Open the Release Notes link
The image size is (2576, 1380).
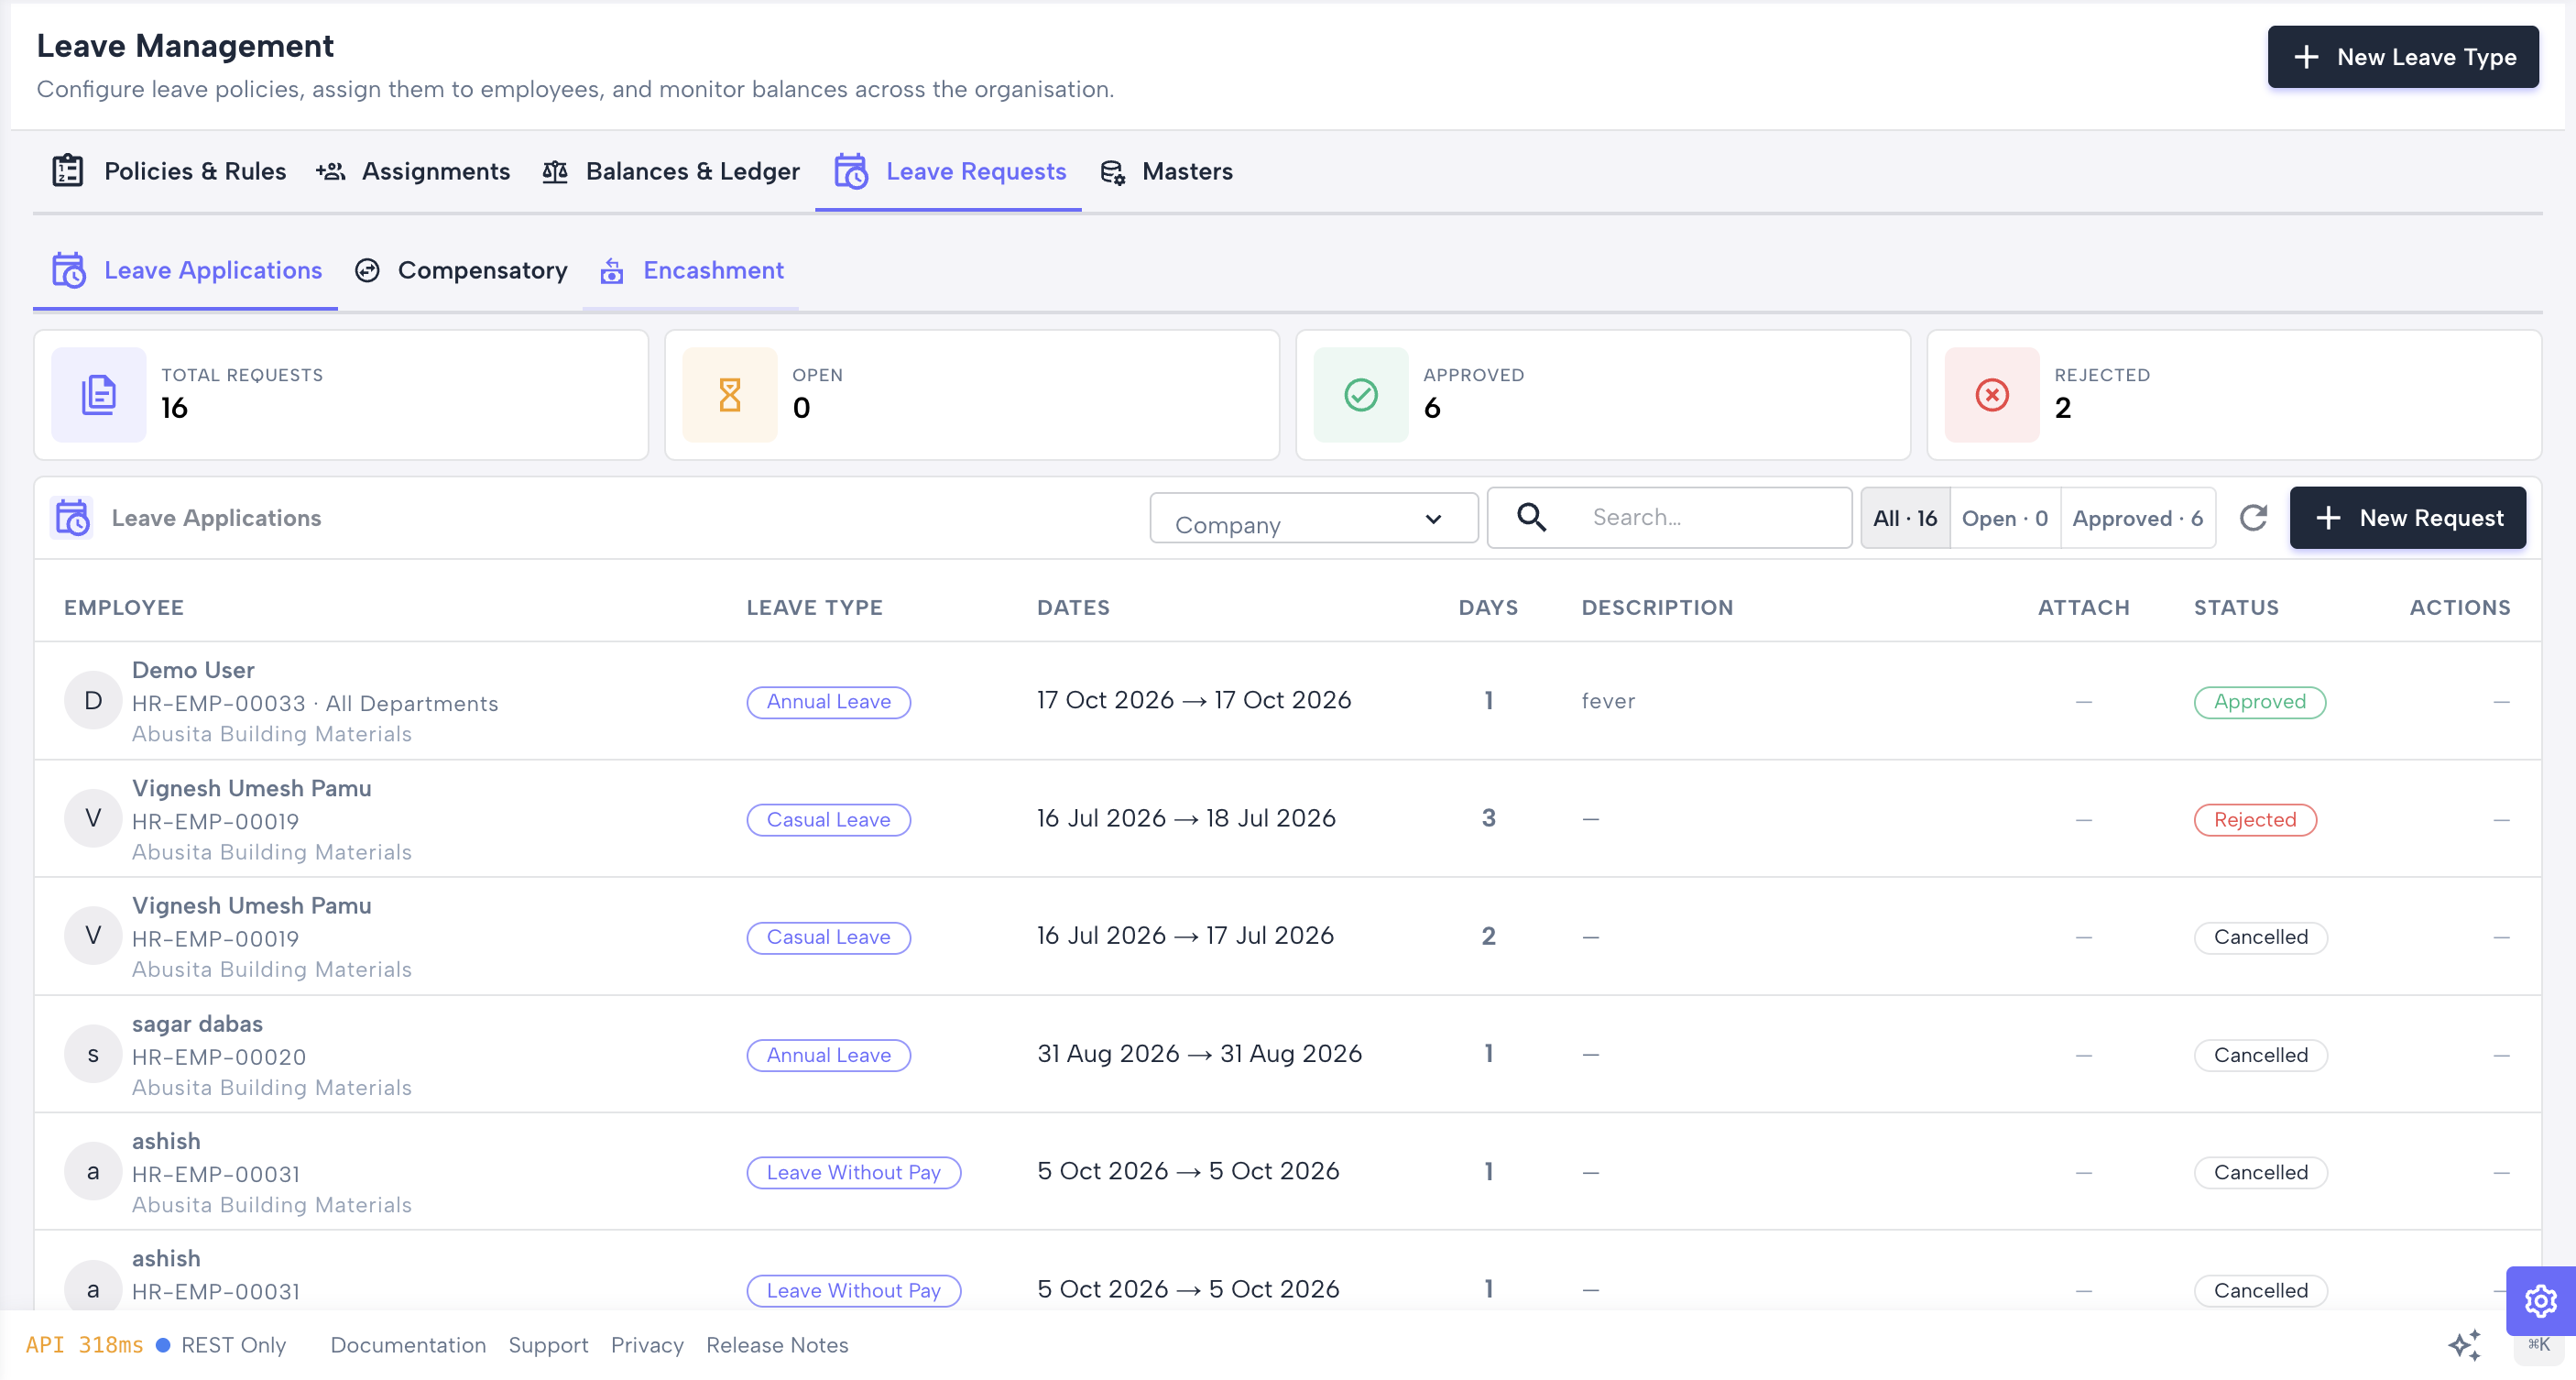click(777, 1345)
